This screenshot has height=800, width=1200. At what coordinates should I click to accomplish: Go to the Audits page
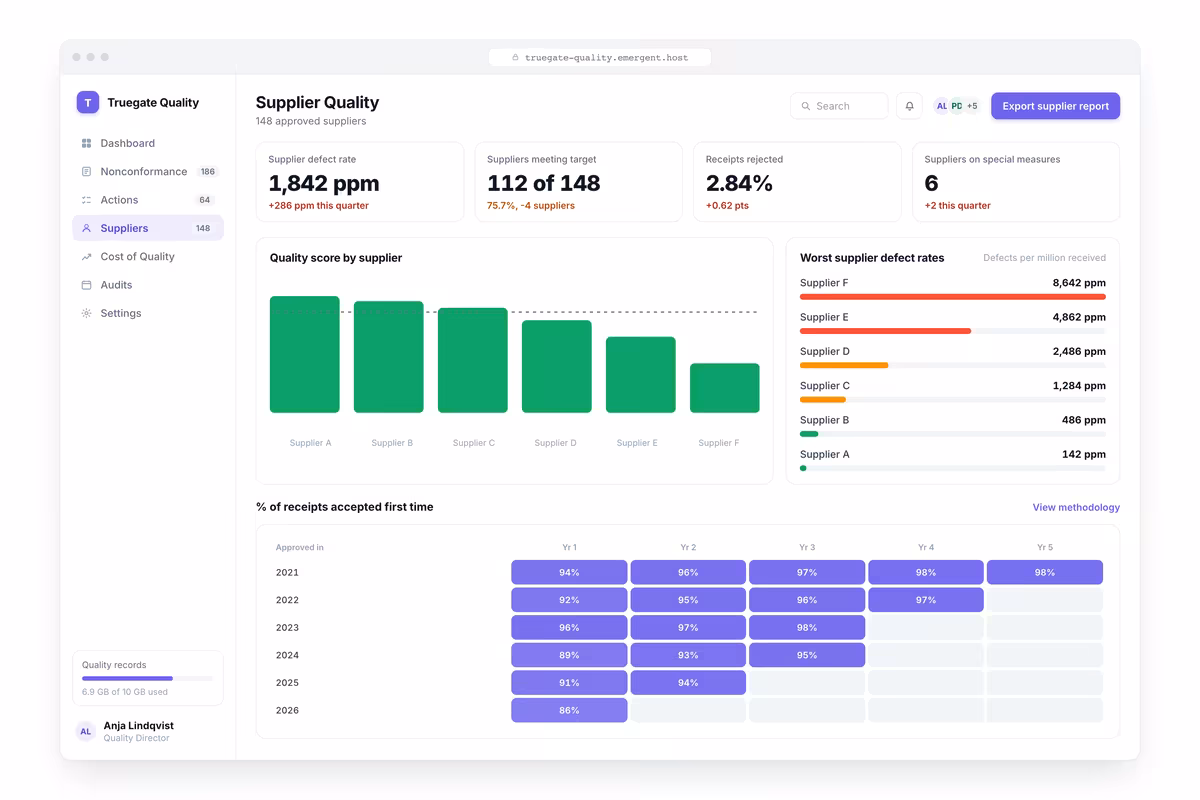148,285
